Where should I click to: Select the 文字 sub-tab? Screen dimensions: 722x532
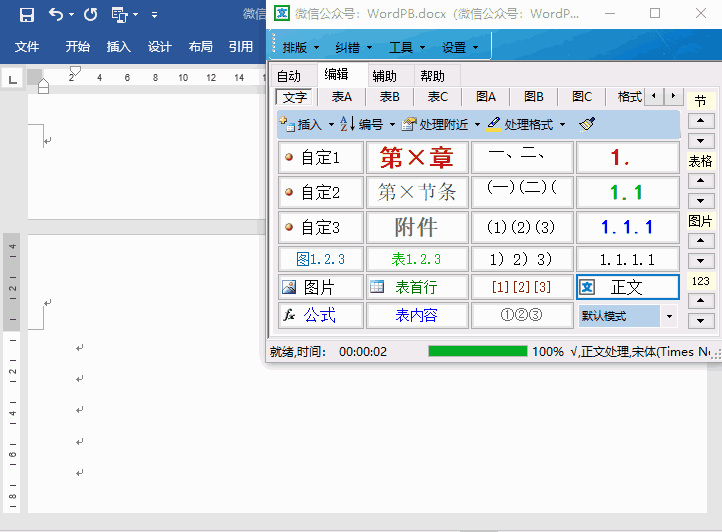(x=295, y=97)
